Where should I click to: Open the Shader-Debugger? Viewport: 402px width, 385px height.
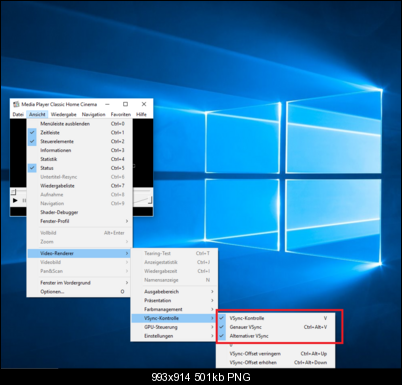[80, 212]
